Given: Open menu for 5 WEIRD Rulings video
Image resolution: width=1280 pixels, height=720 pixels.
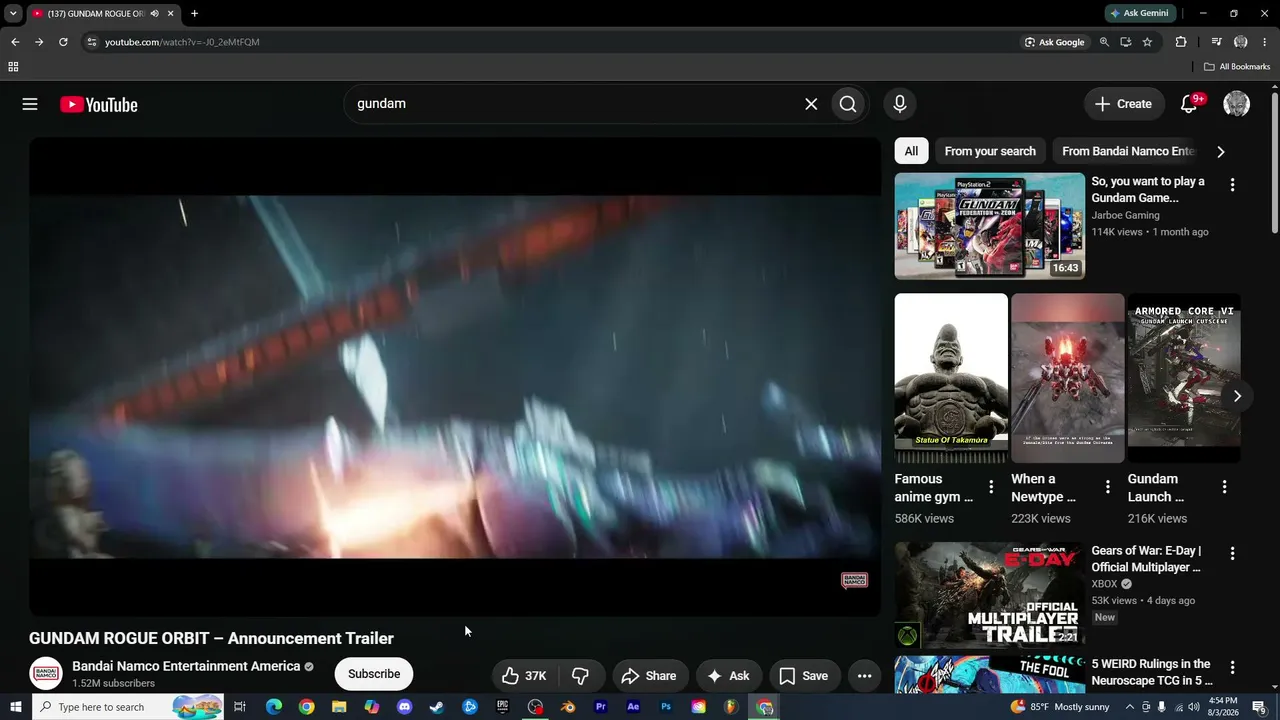Looking at the screenshot, I should click(x=1232, y=667).
